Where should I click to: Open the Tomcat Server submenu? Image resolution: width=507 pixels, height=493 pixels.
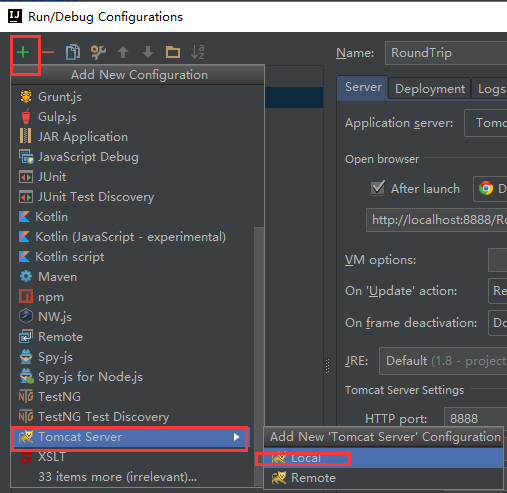click(130, 437)
